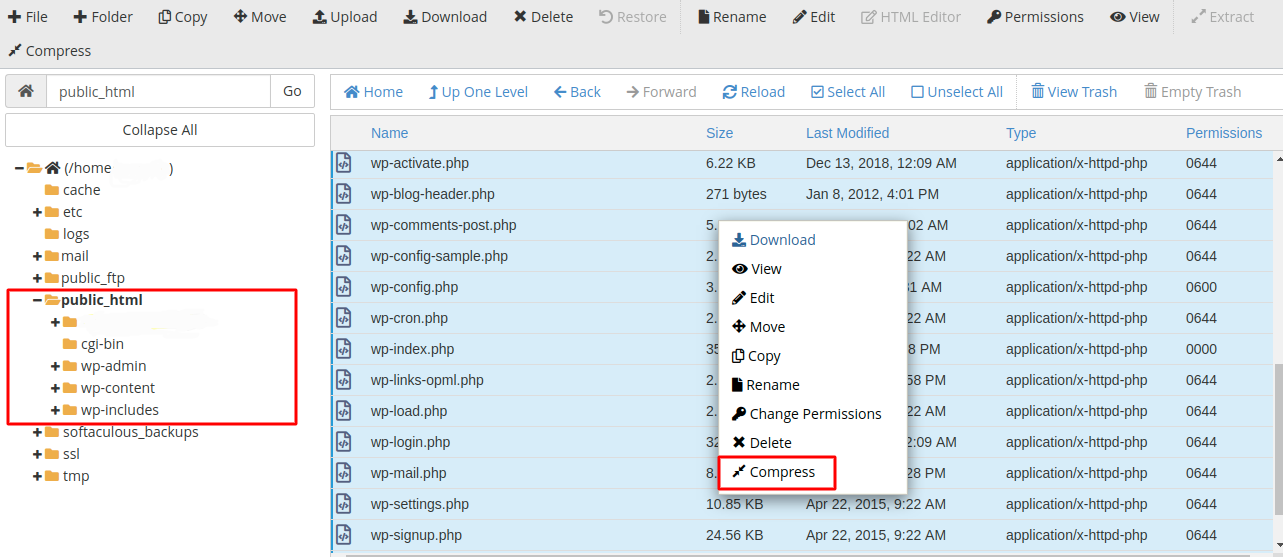Choose Copy from the context menu
This screenshot has width=1283, height=557.
pyautogui.click(x=756, y=356)
